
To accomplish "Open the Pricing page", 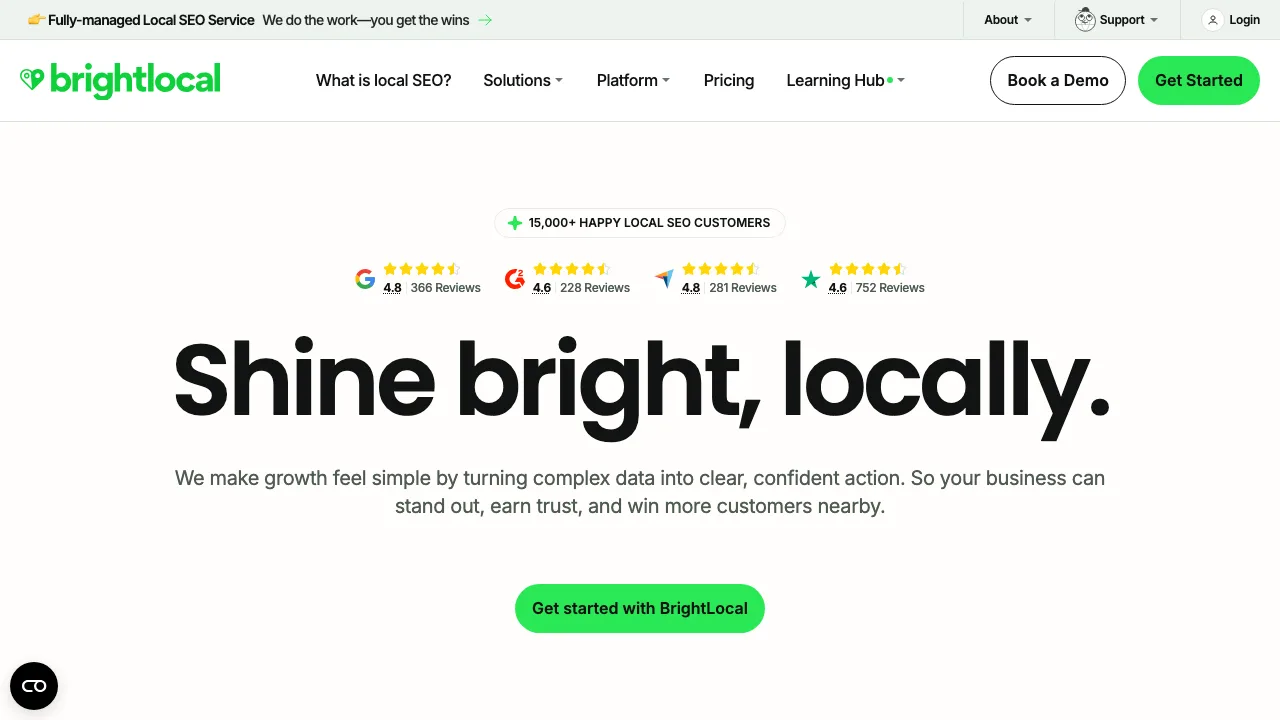I will click(729, 80).
